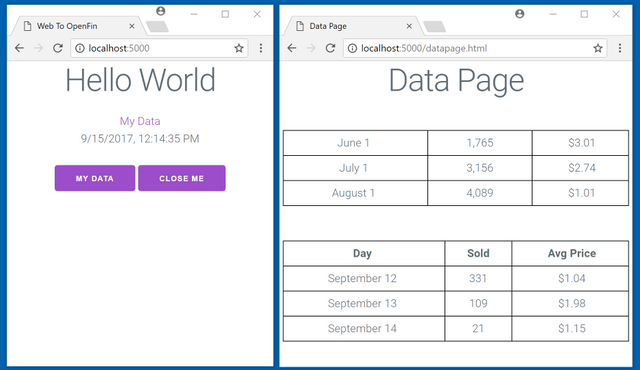Open Chrome menu in Hello World window

point(261,48)
